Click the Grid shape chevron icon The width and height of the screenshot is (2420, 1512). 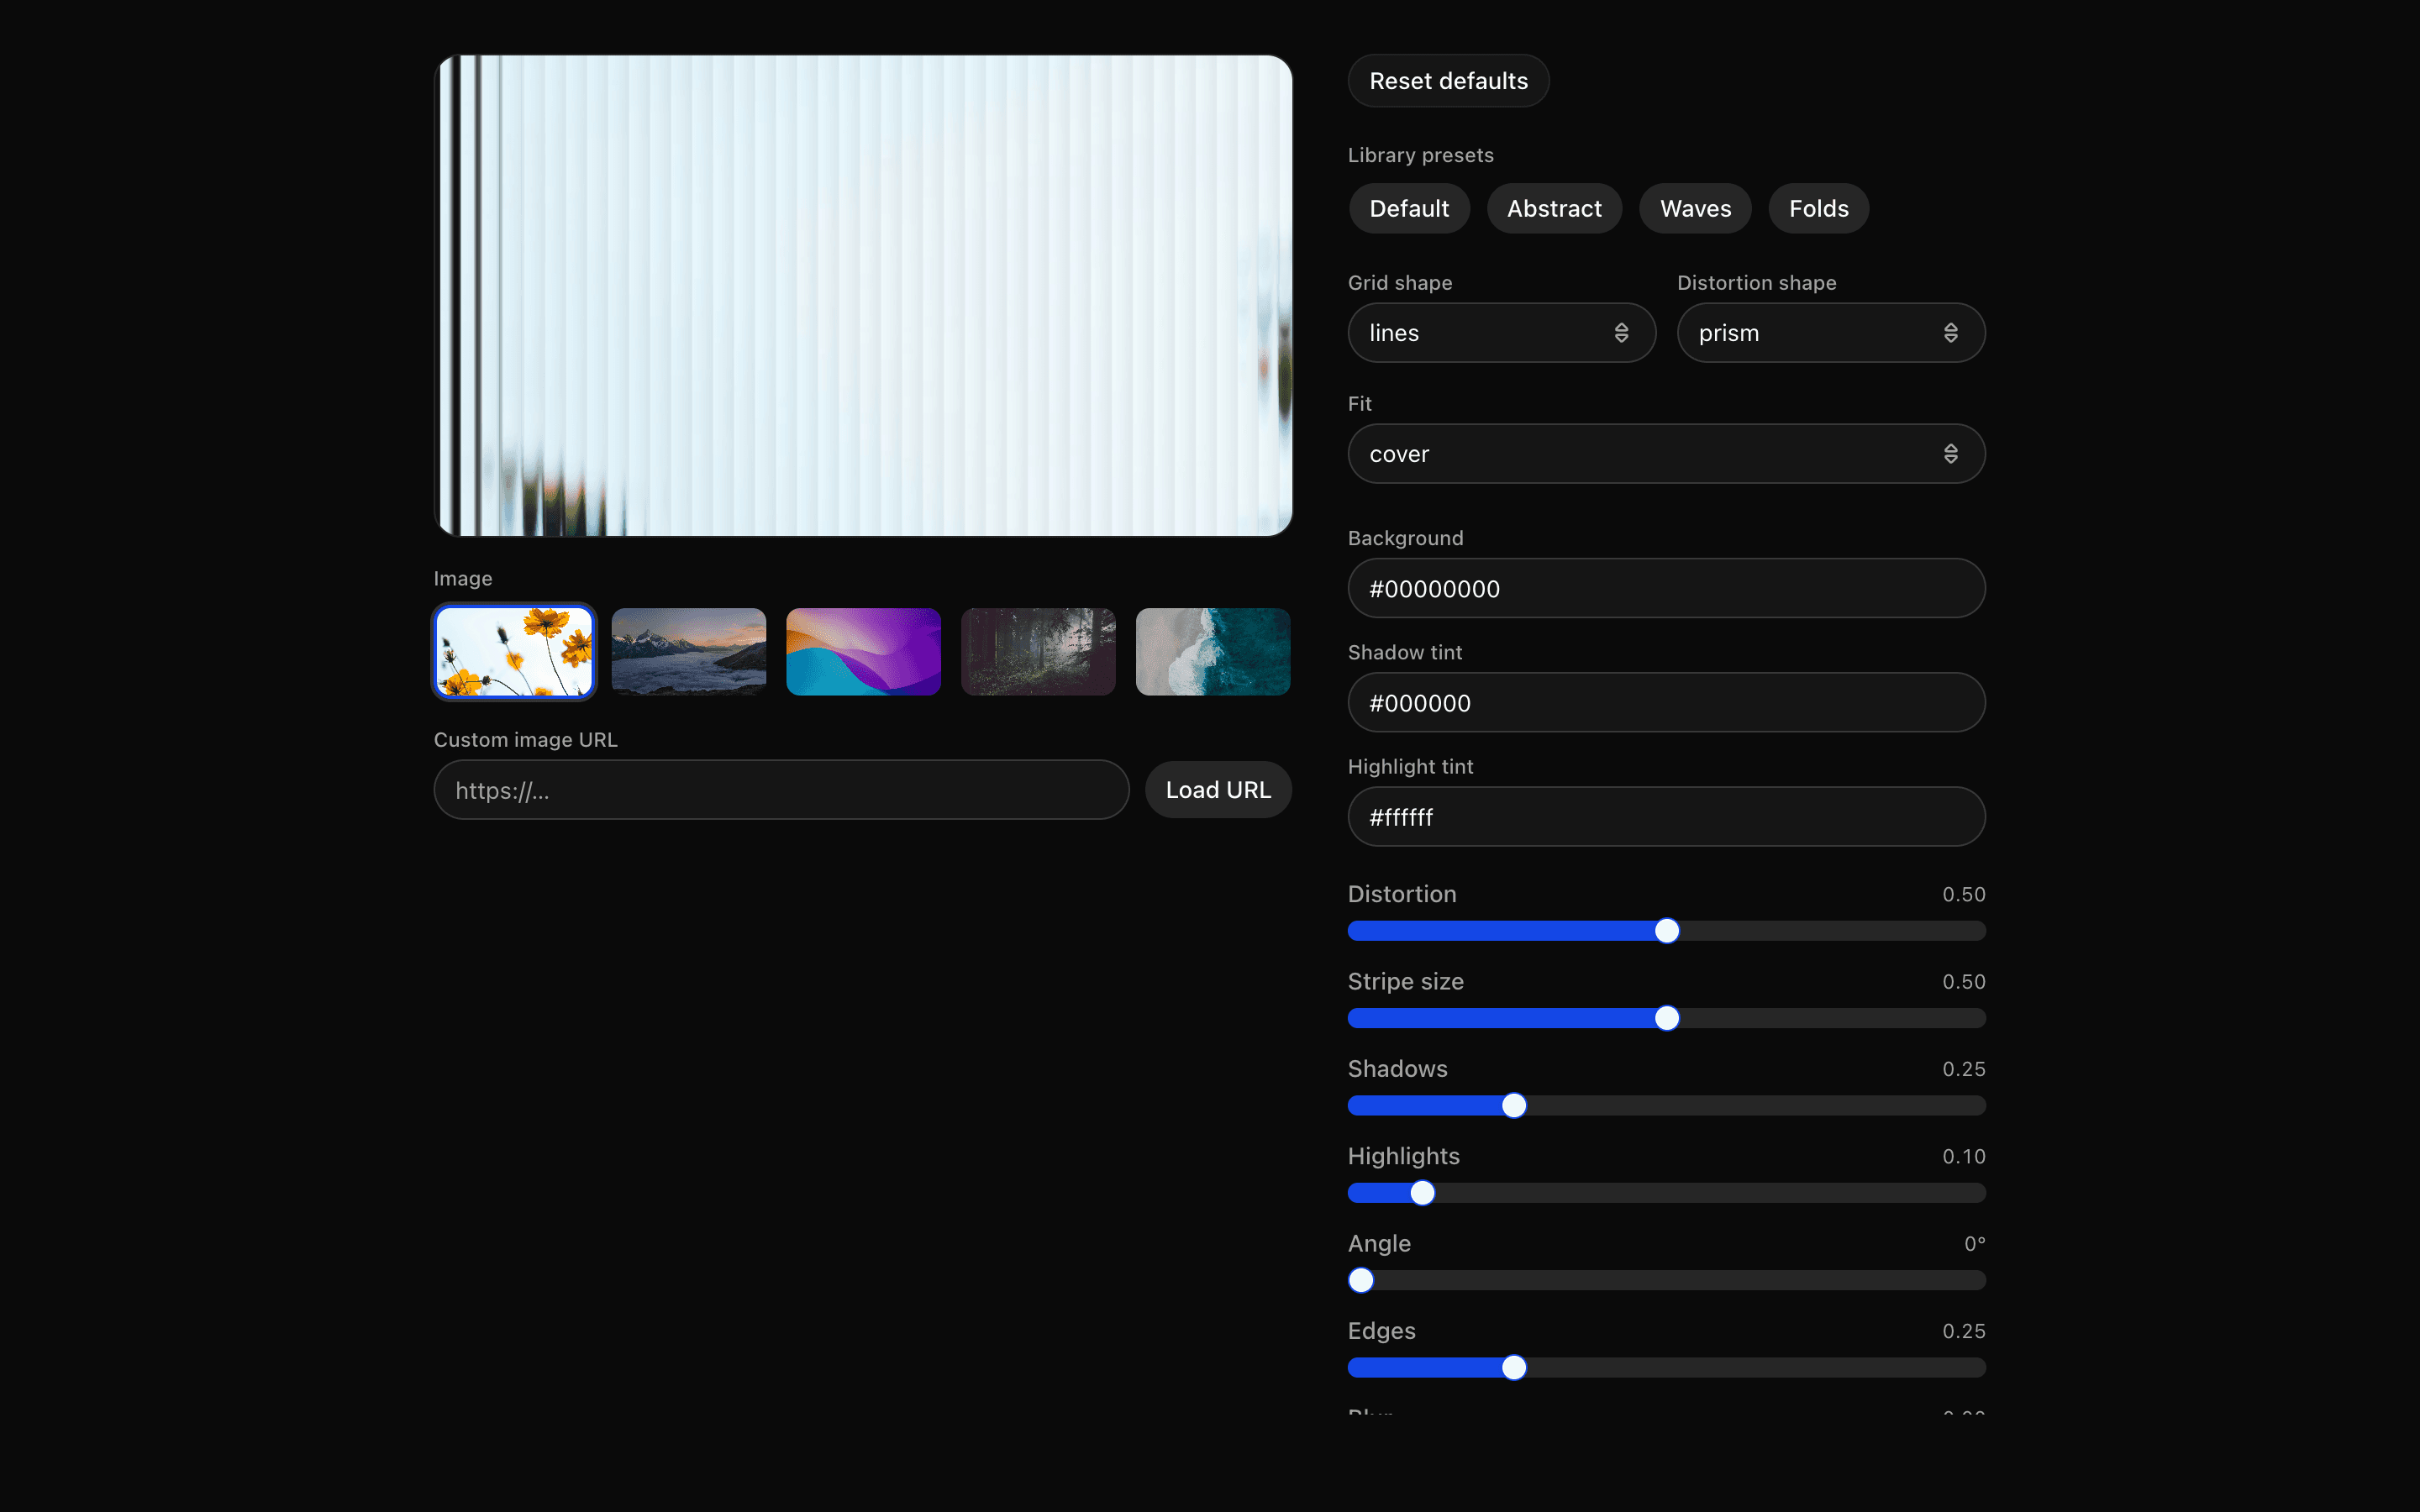click(1622, 332)
